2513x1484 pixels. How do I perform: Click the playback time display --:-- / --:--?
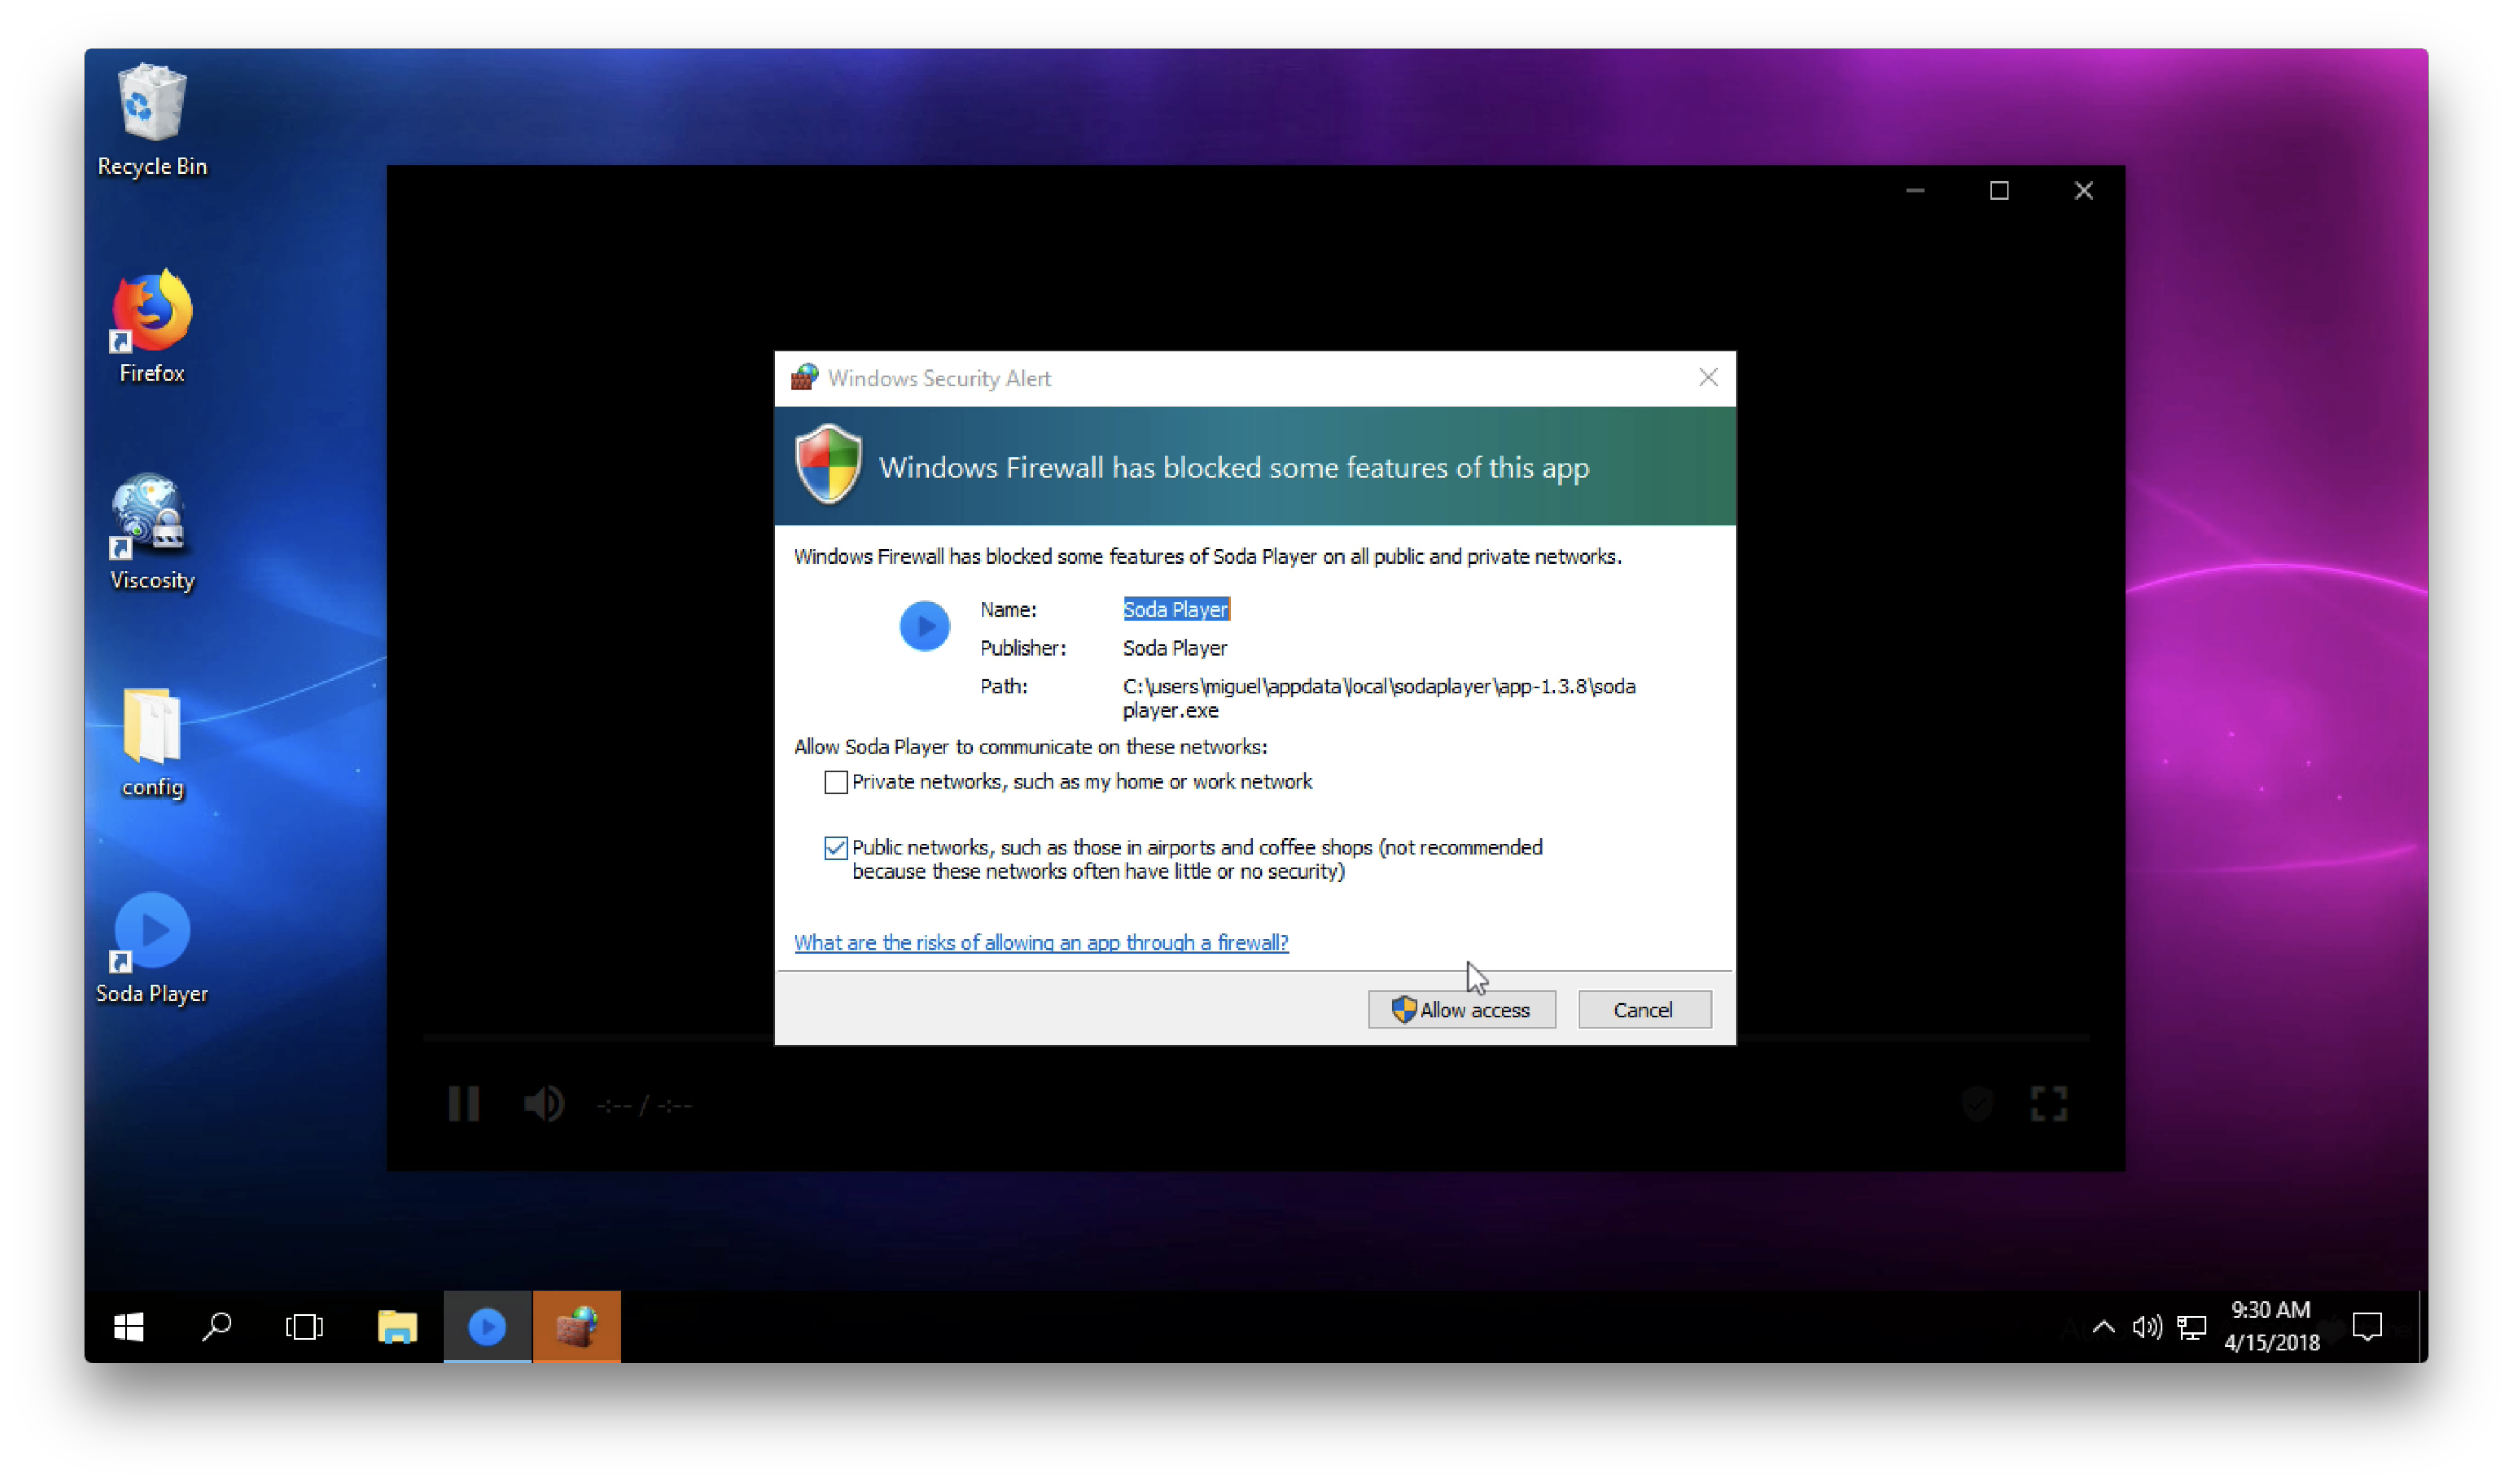[x=645, y=1105]
